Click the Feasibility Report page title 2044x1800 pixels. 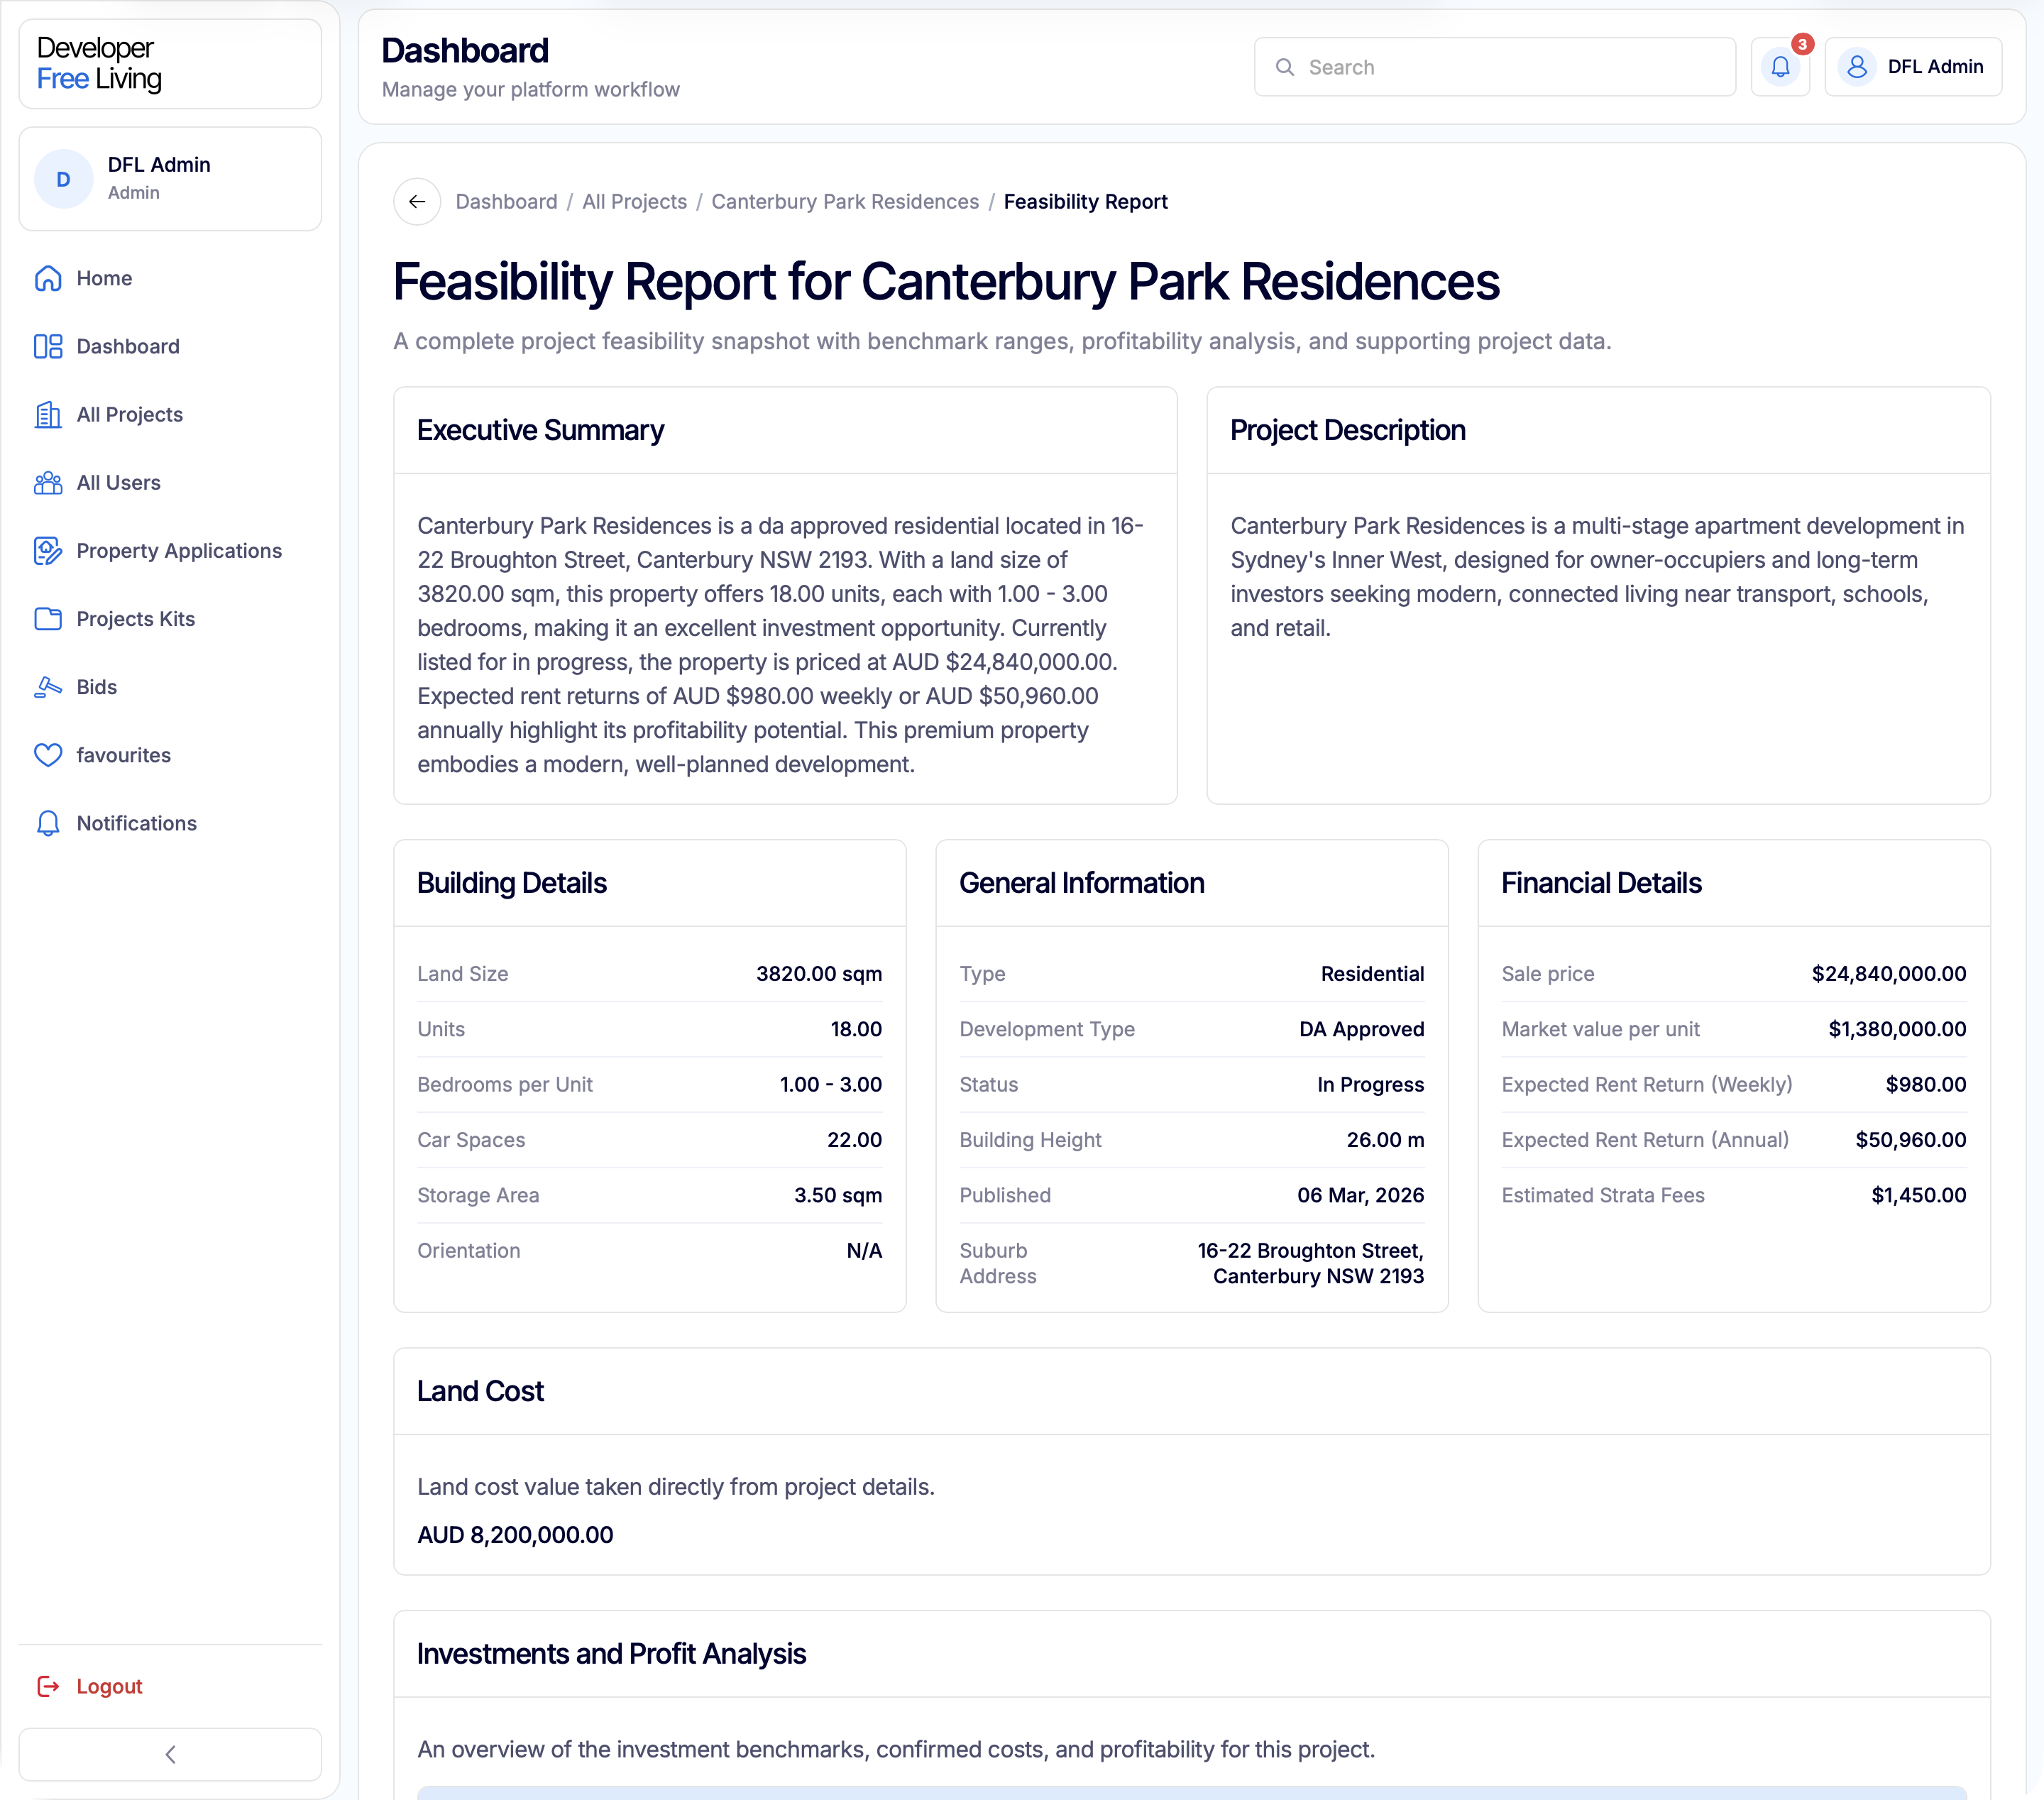click(945, 282)
